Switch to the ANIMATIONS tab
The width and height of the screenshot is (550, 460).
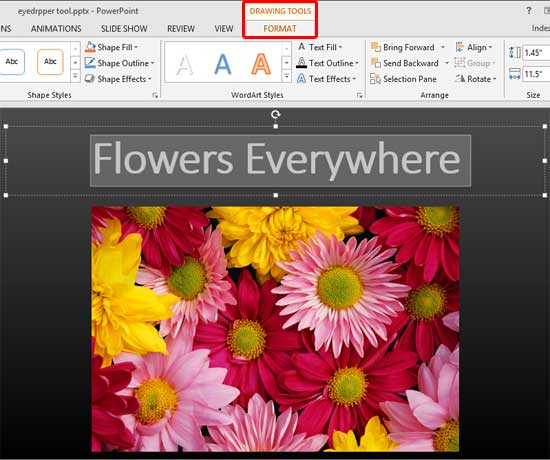coord(56,28)
